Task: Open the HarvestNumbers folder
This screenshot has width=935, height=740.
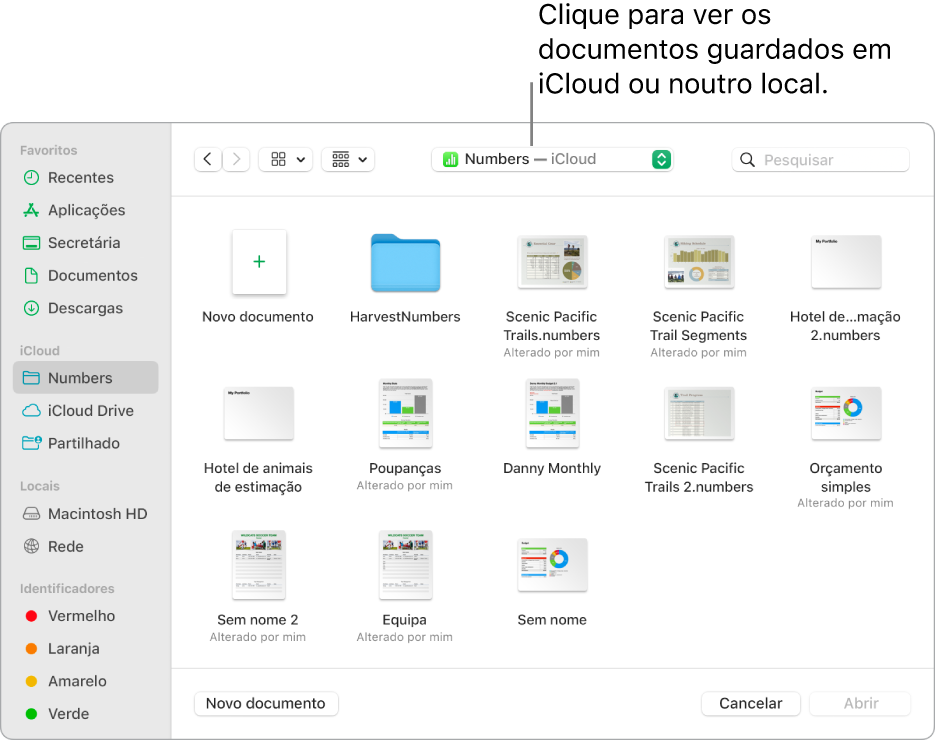Action: point(405,263)
